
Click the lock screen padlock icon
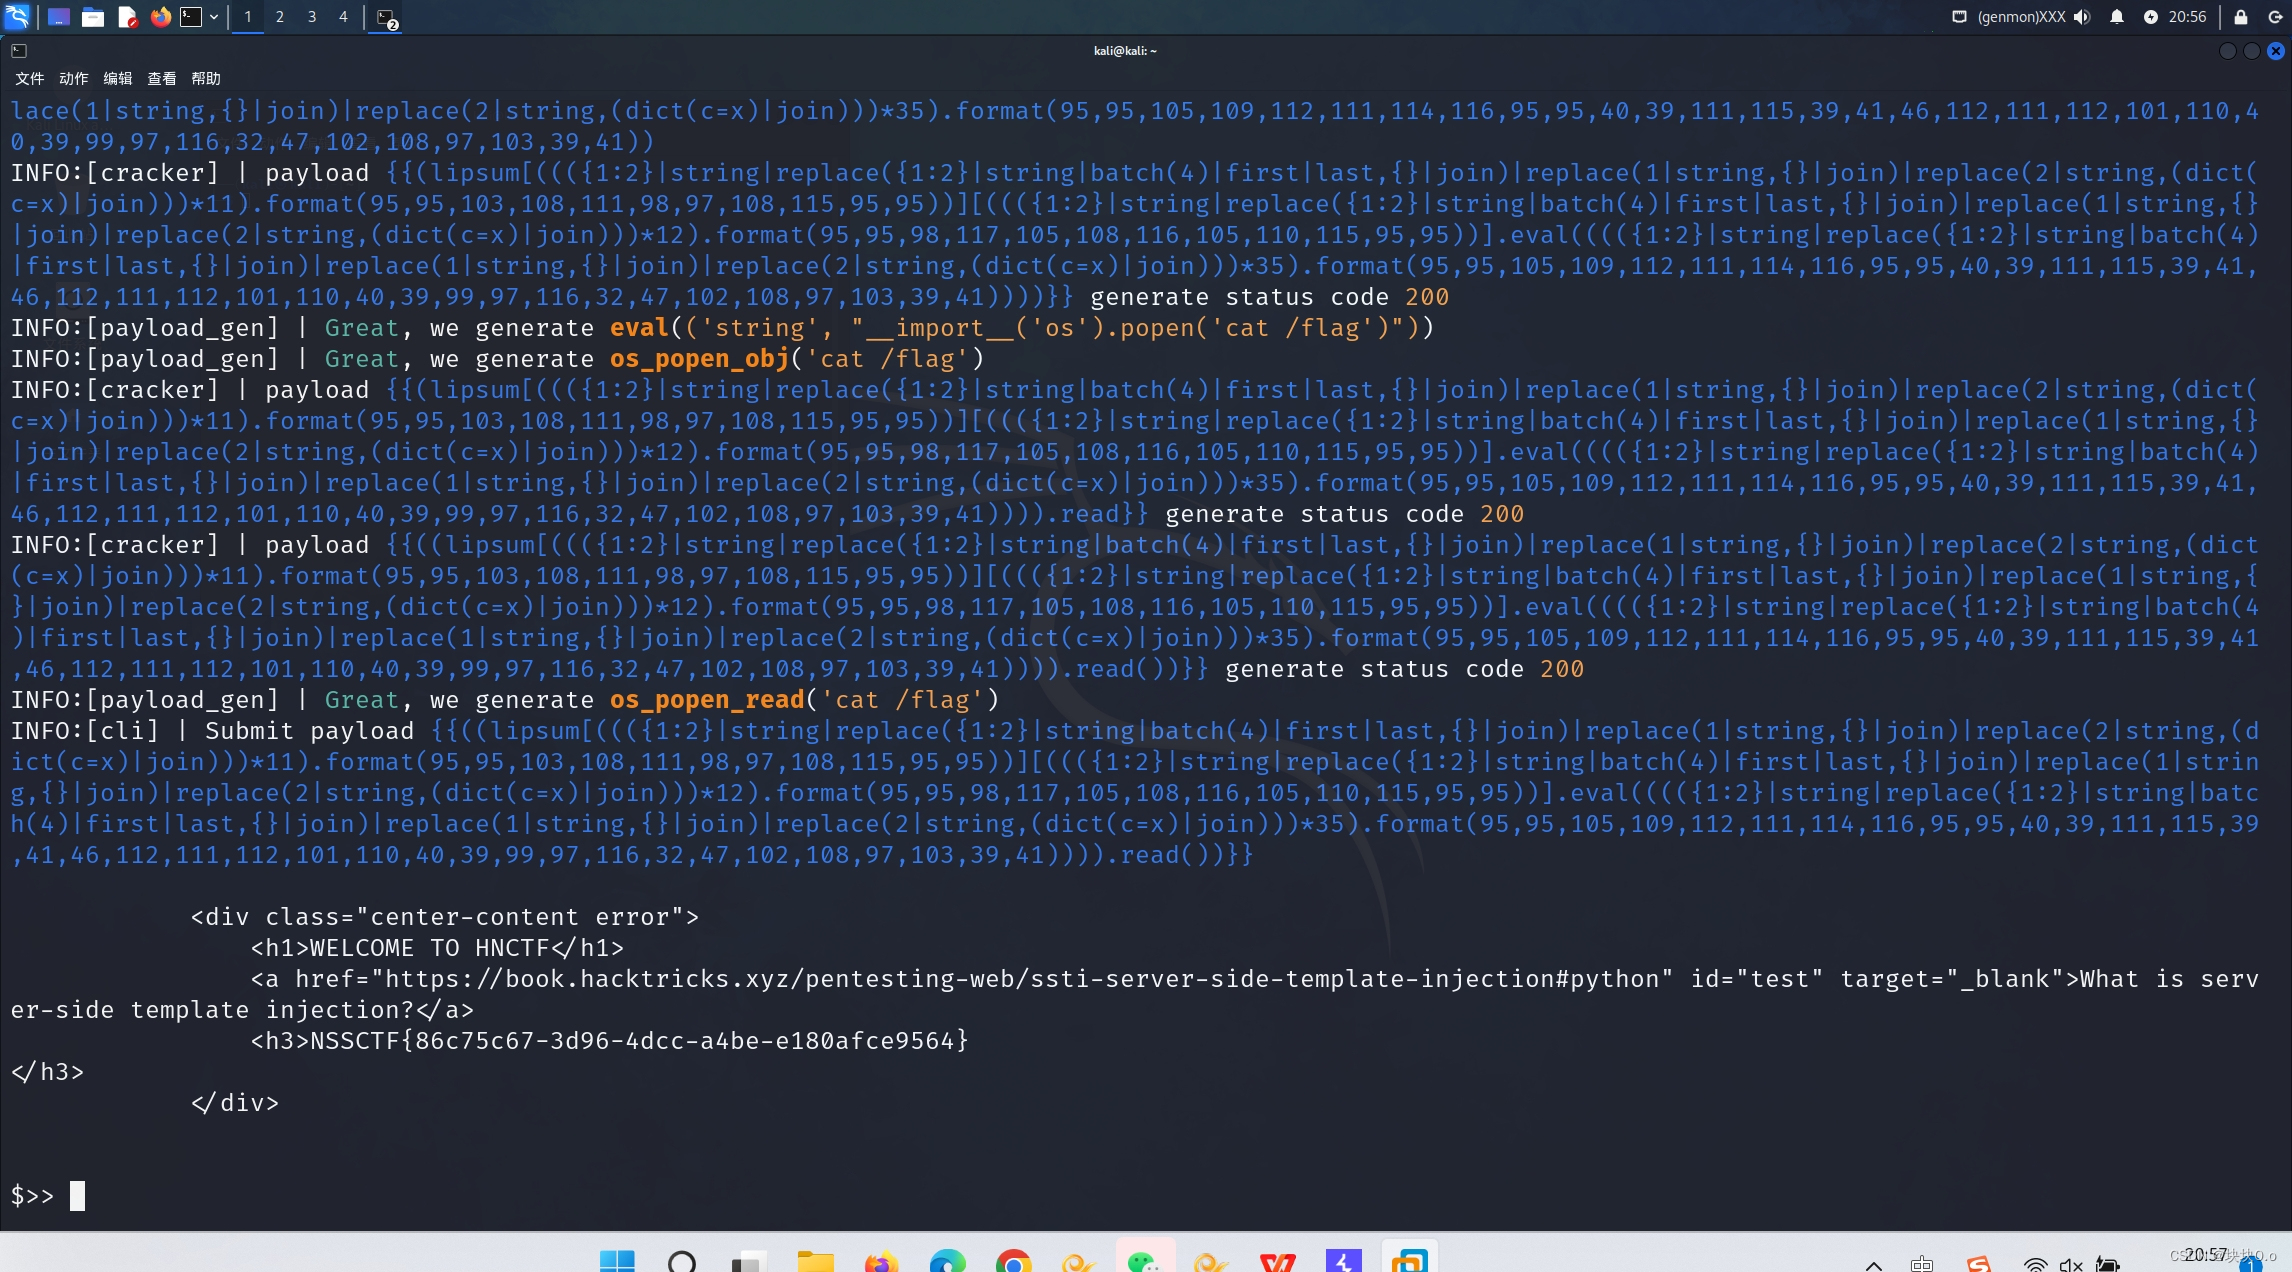coord(2241,16)
